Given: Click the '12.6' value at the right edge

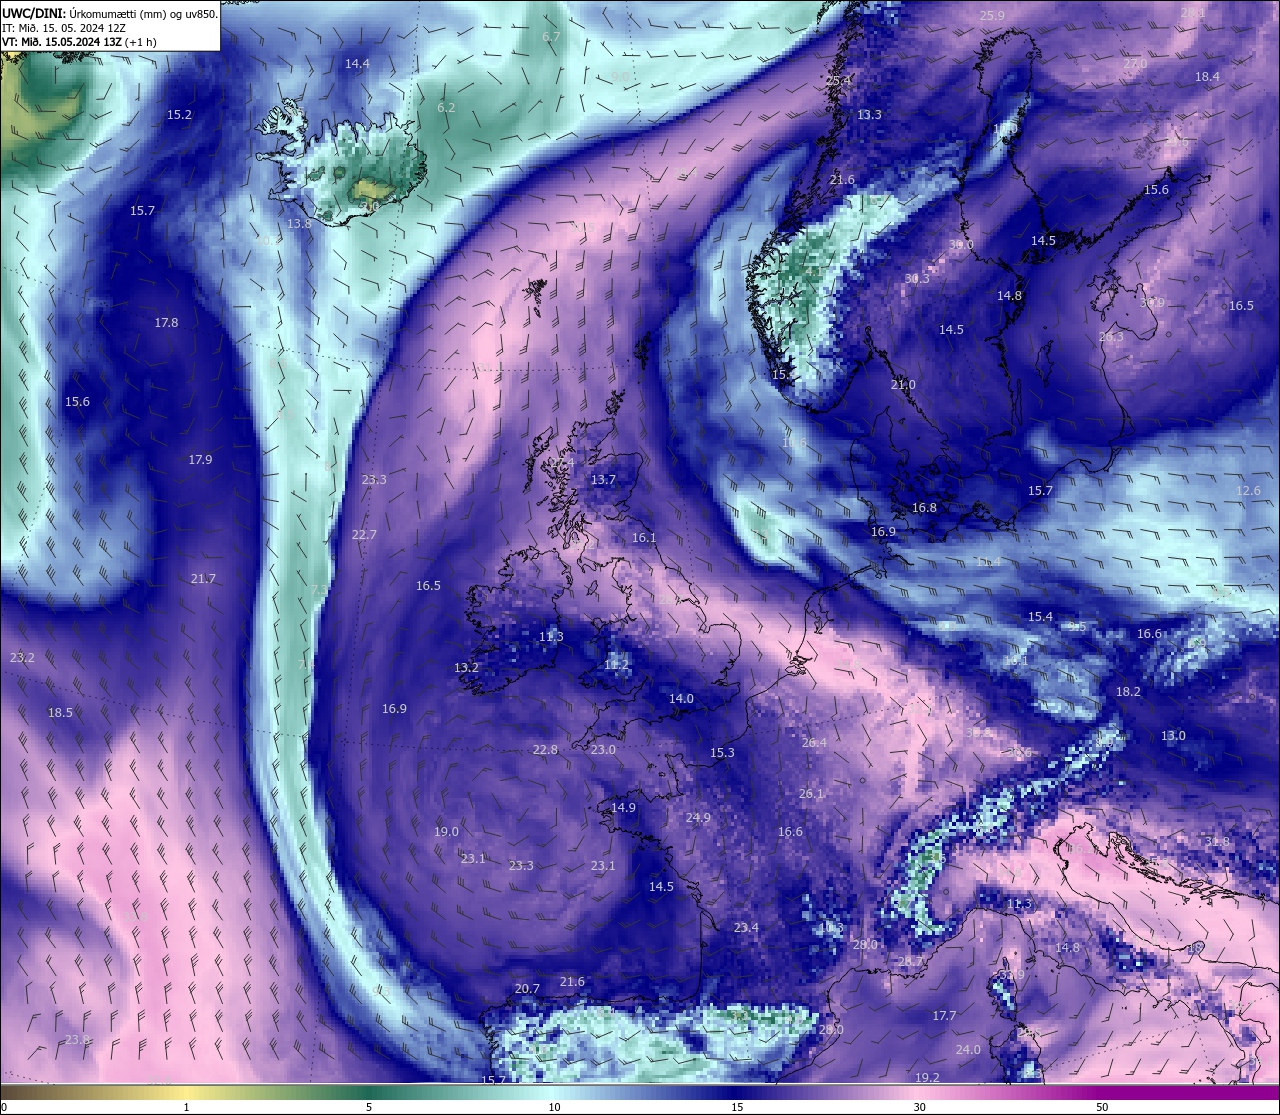Looking at the screenshot, I should tap(1248, 490).
